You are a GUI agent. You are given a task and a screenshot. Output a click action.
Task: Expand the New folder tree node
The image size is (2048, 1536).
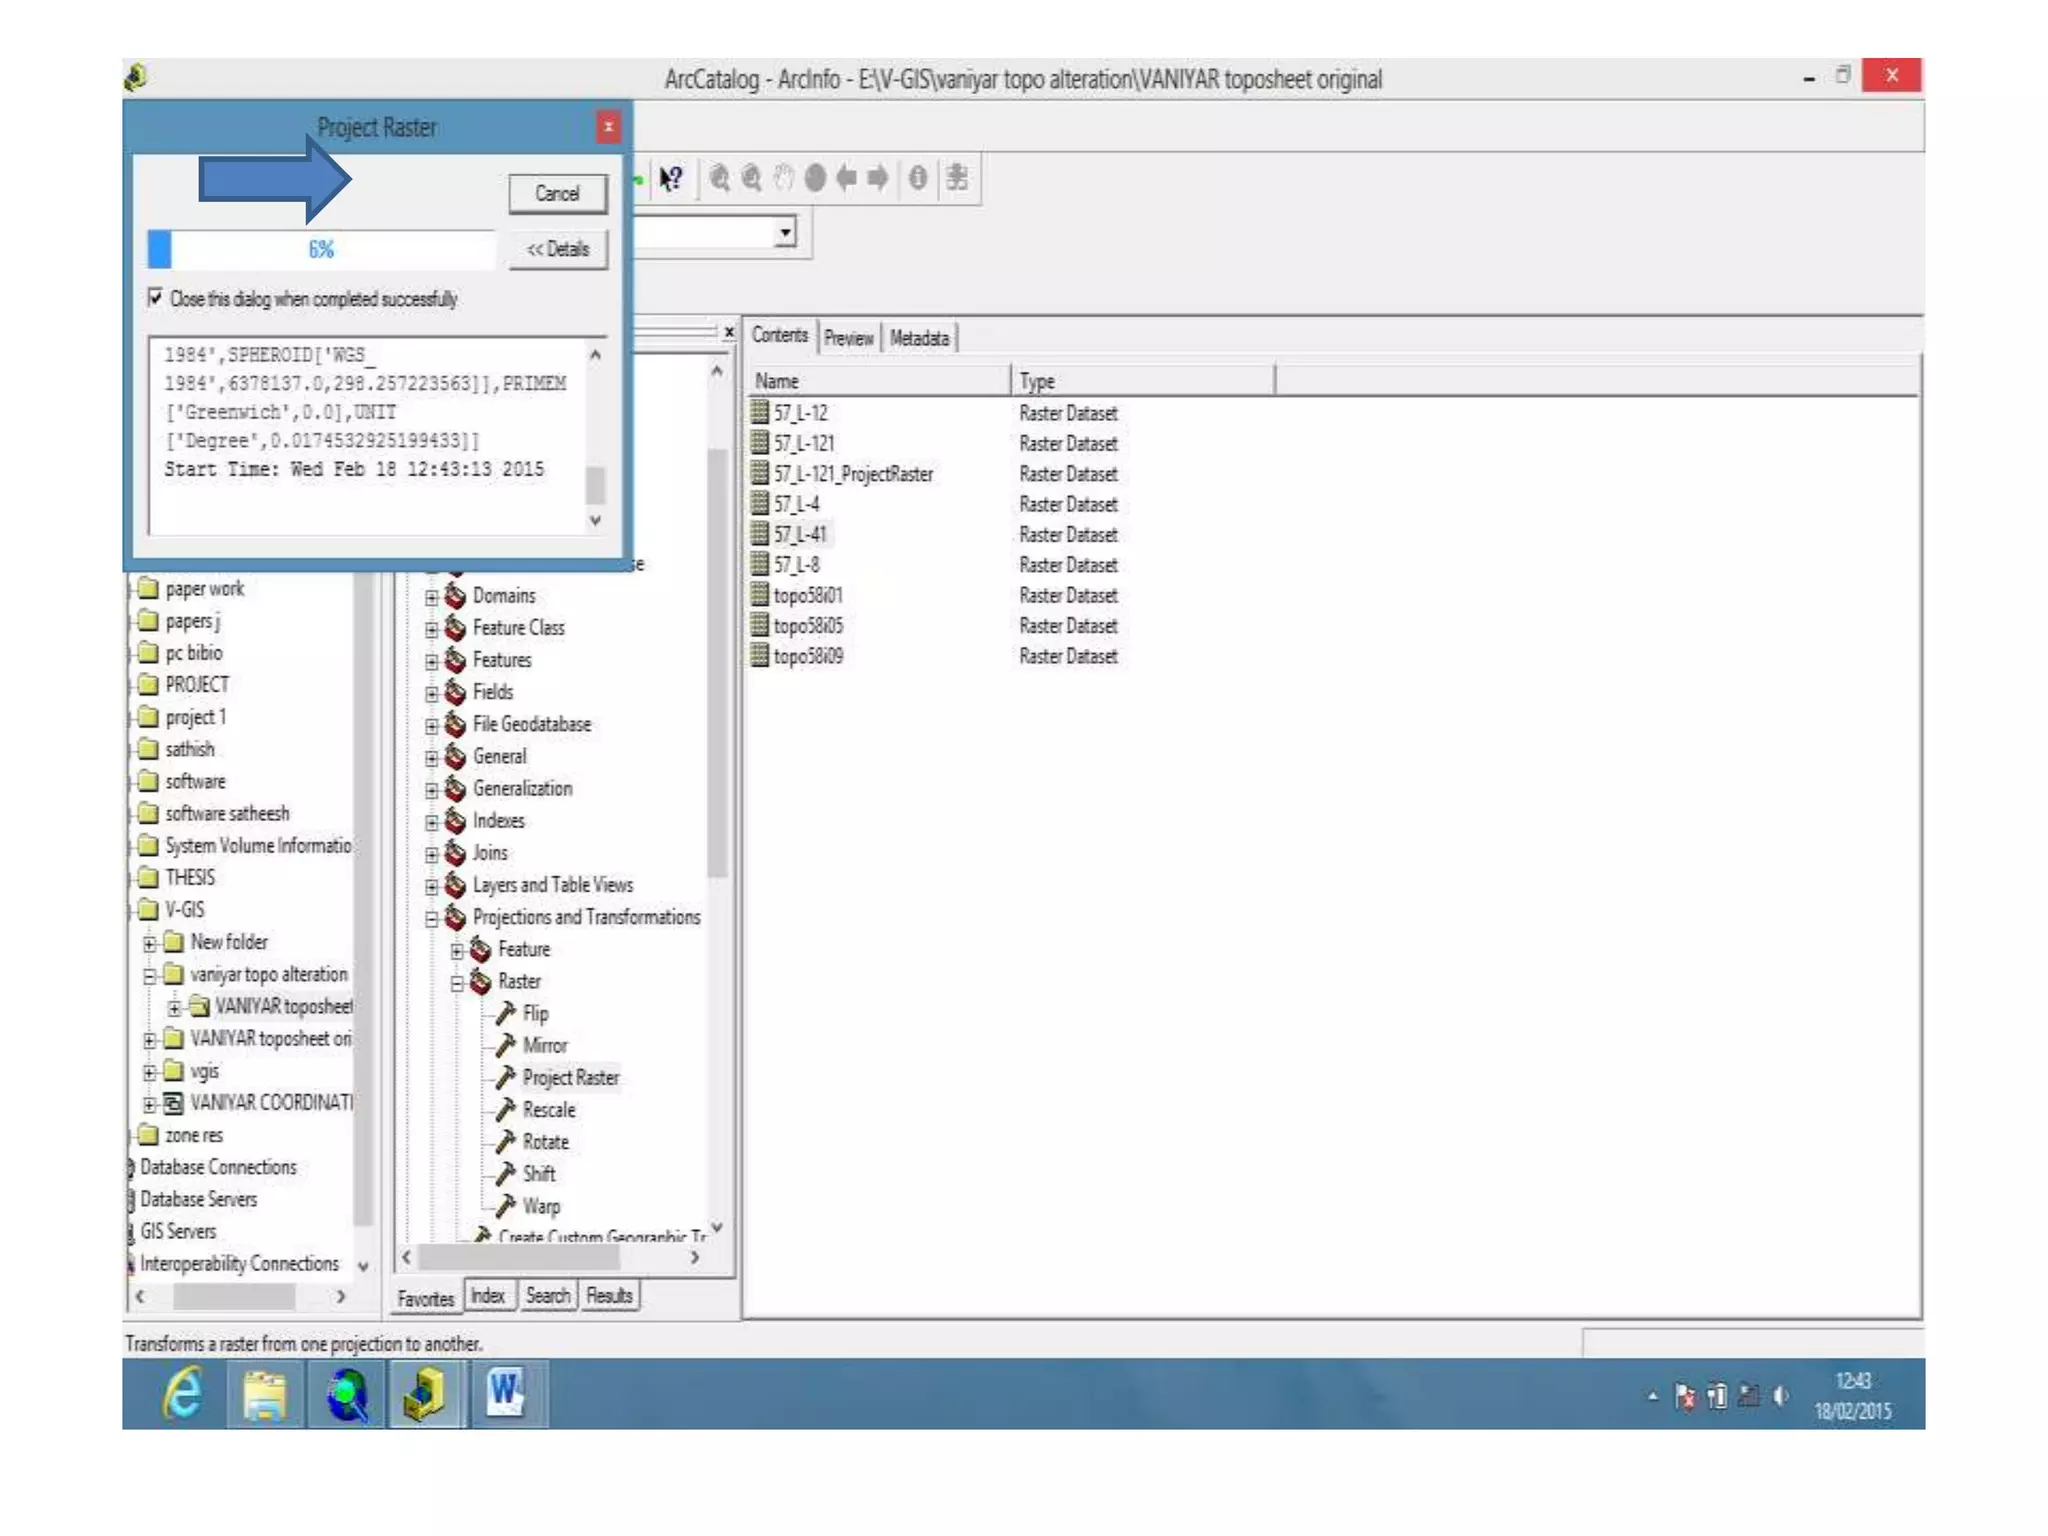[x=149, y=943]
